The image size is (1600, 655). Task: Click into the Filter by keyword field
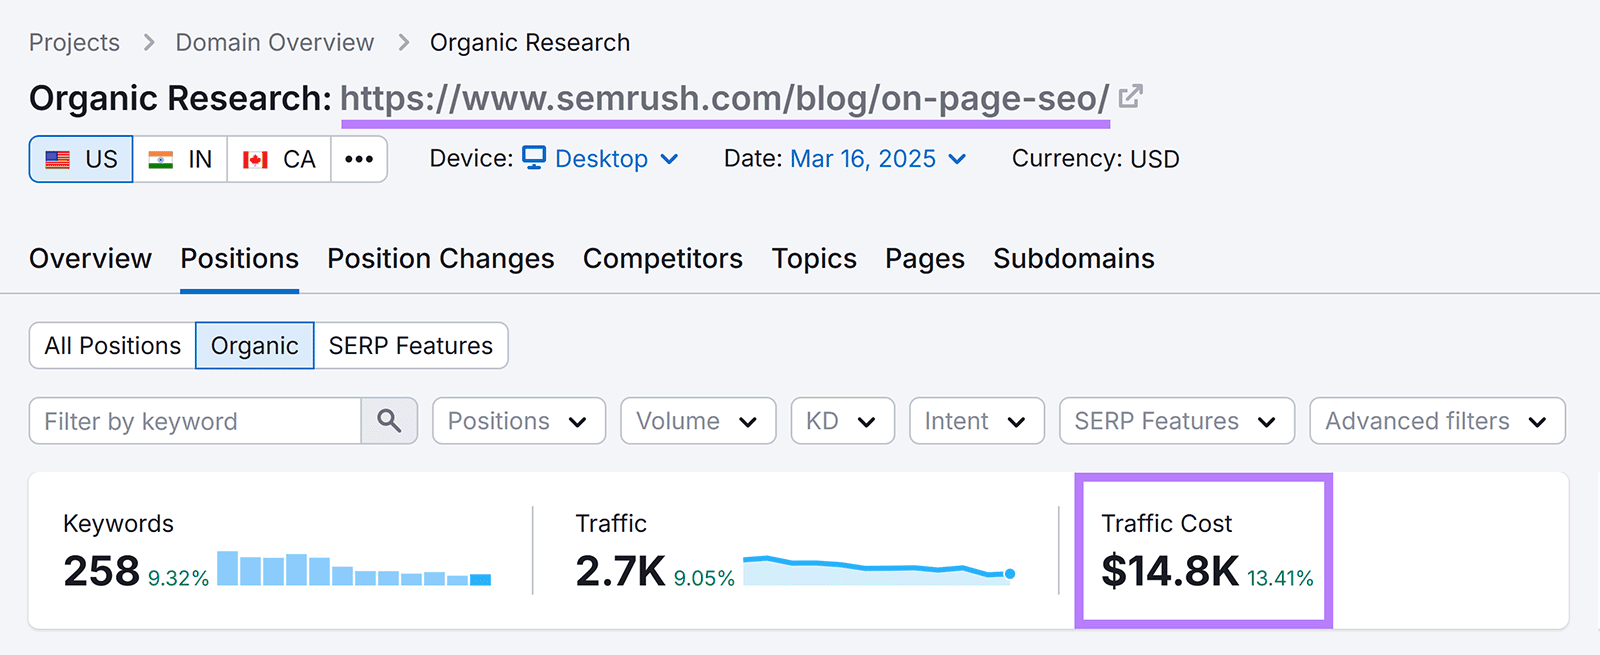tap(196, 421)
